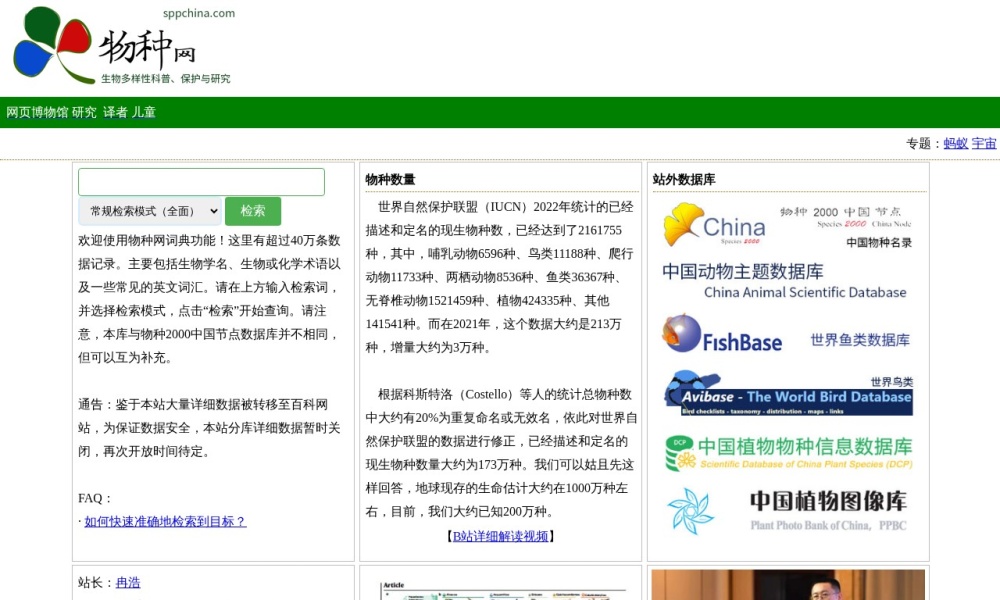Open the B站详细解读视频 link
Viewport: 1000px width, 600px height.
click(x=500, y=534)
